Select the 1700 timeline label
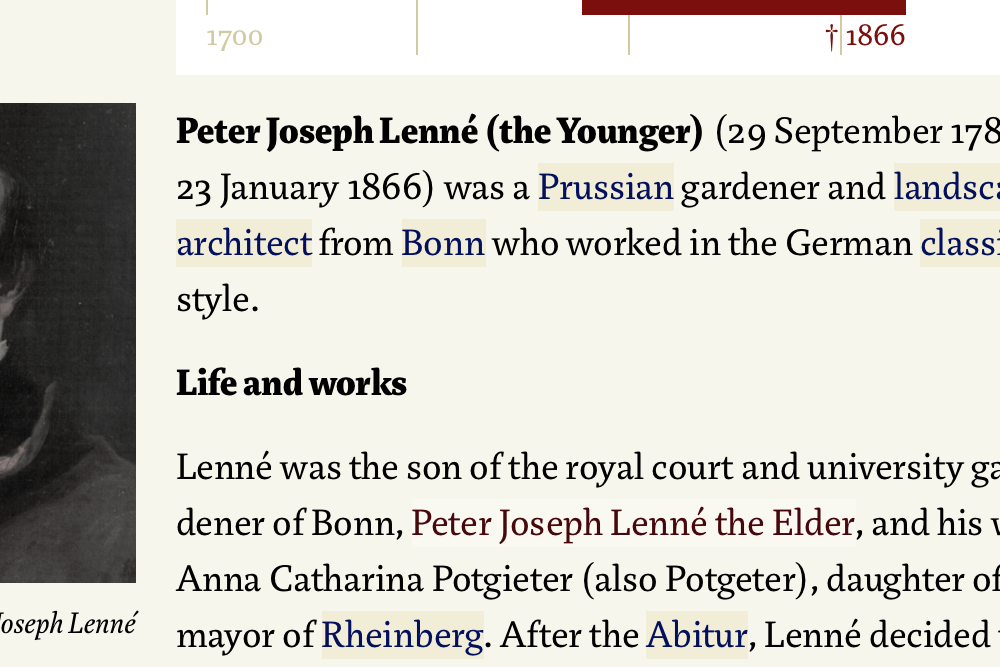 (234, 39)
